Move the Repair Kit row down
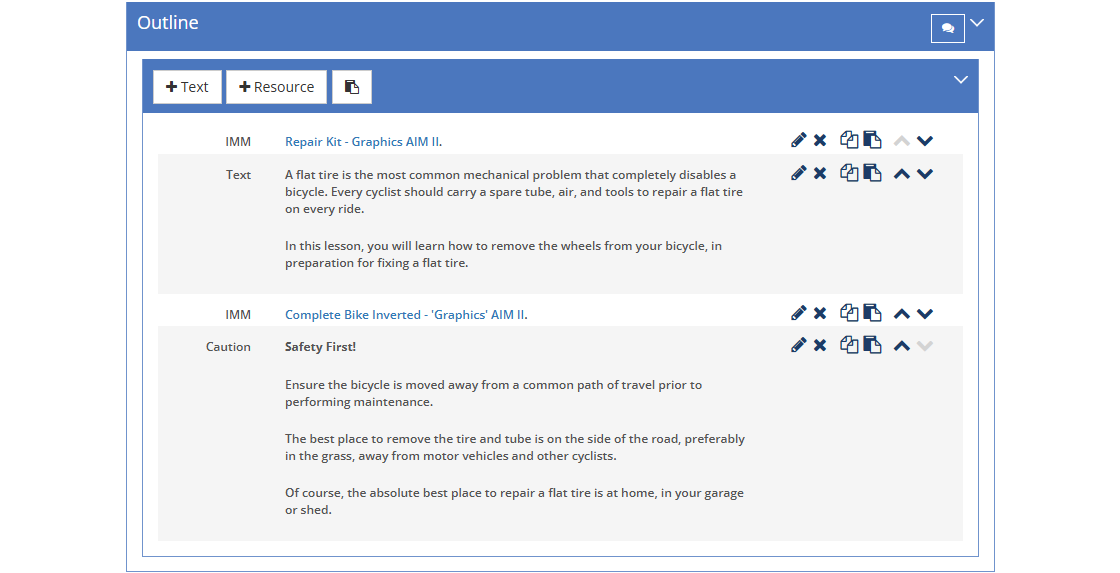 [925, 141]
